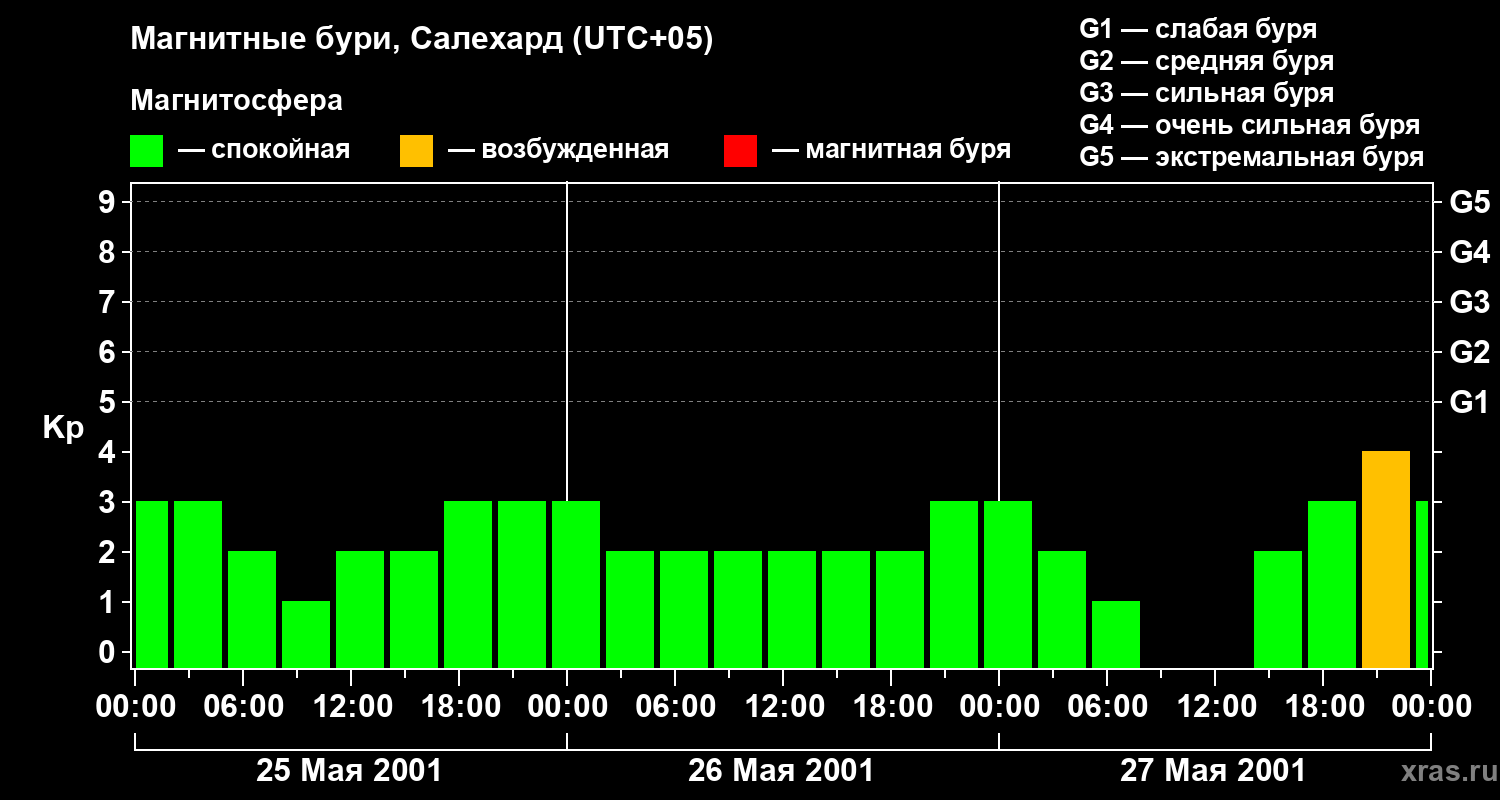Click the — возбужденная legend label
Image resolution: width=1500 pixels, height=800 pixels.
tap(558, 150)
